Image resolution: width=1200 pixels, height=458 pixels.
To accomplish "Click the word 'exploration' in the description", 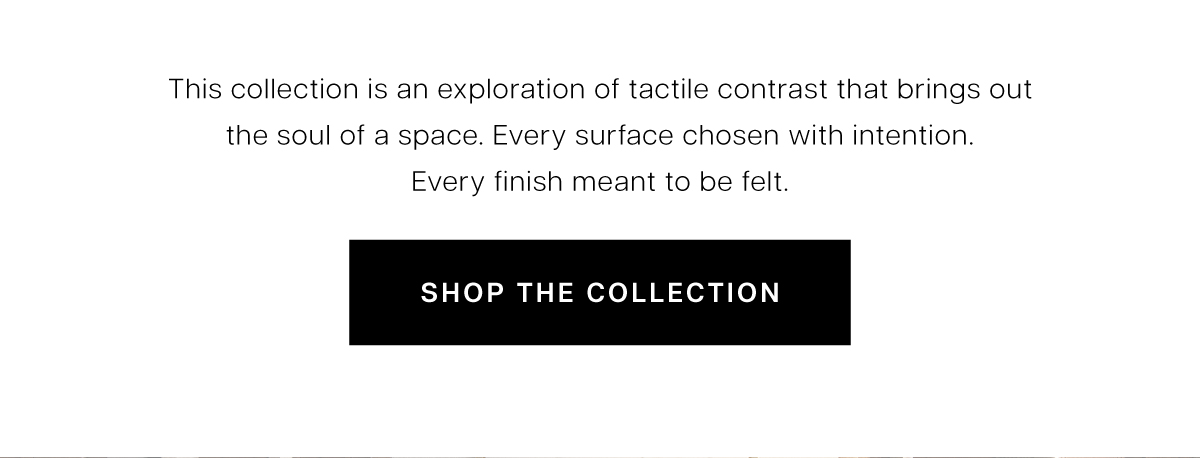I will point(516,91).
